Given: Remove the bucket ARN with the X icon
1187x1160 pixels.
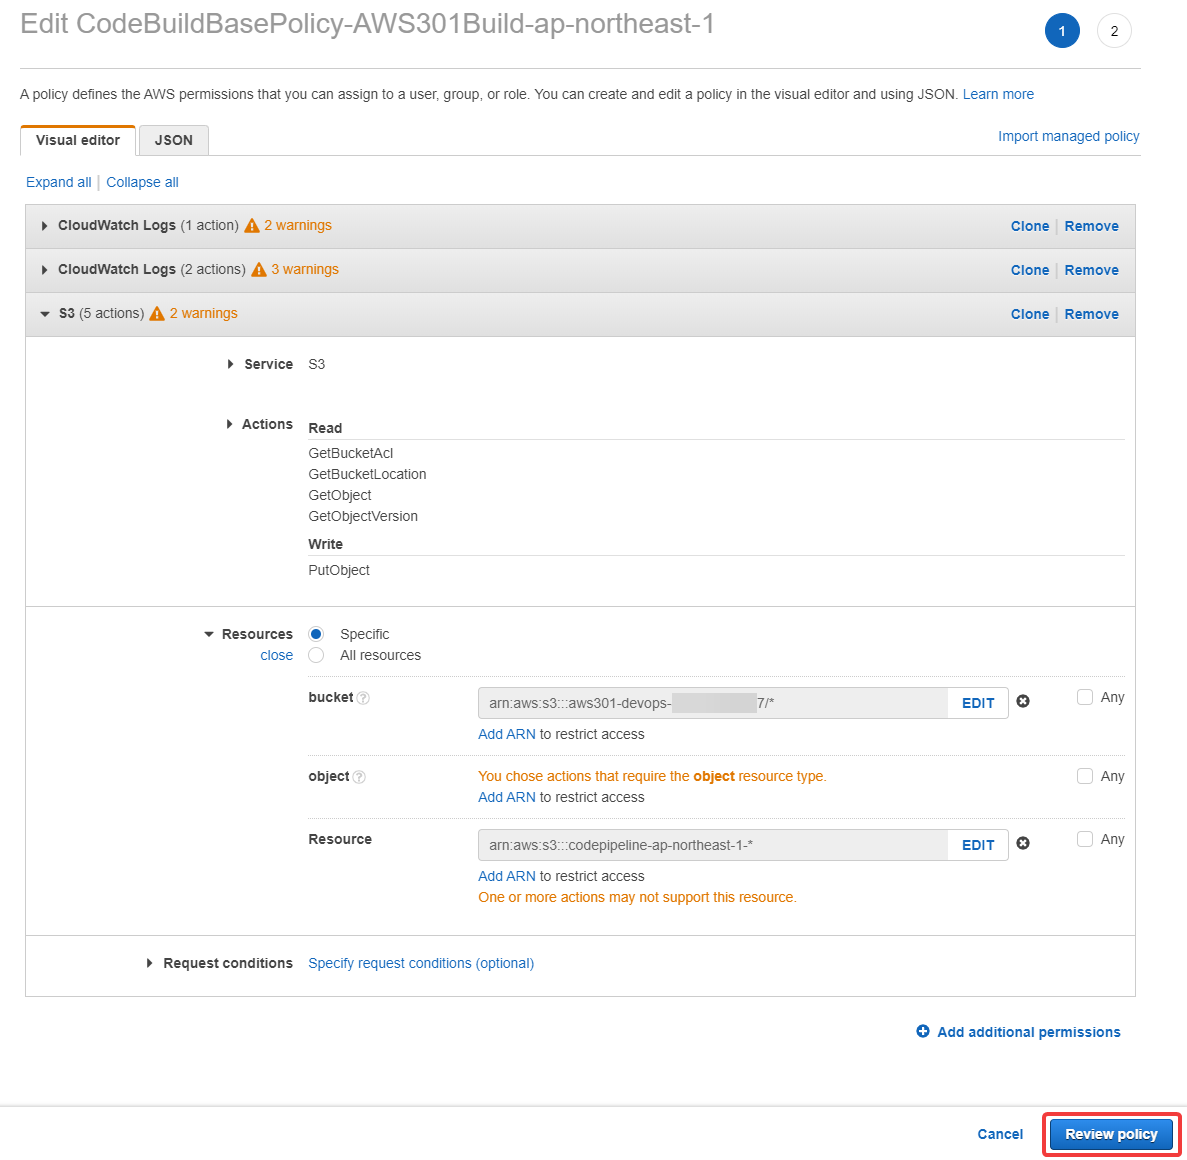Looking at the screenshot, I should pyautogui.click(x=1023, y=702).
